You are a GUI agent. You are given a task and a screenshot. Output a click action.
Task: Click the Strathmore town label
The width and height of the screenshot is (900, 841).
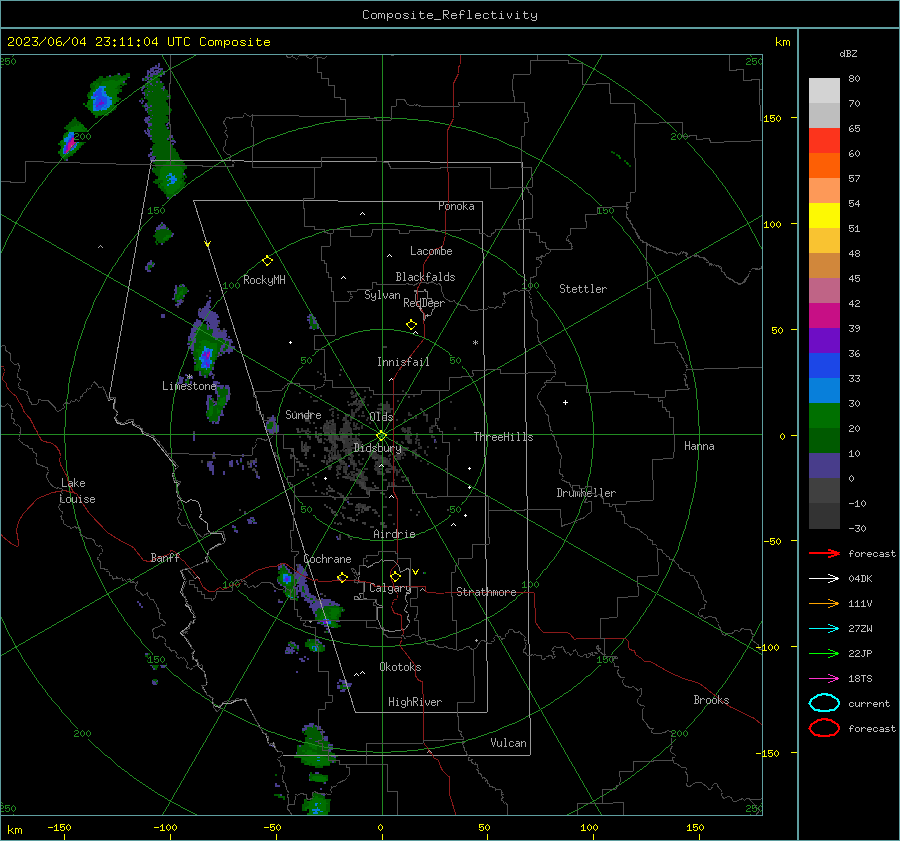point(486,592)
